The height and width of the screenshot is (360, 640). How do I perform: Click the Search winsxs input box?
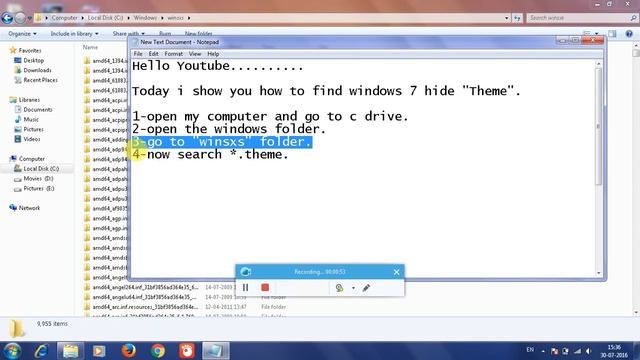point(578,18)
